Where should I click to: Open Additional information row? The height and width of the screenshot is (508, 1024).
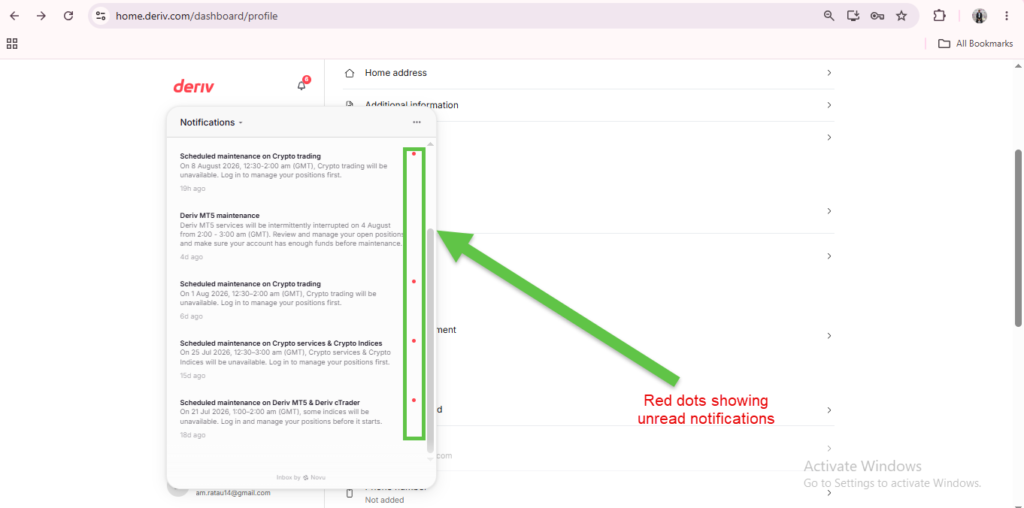(588, 105)
